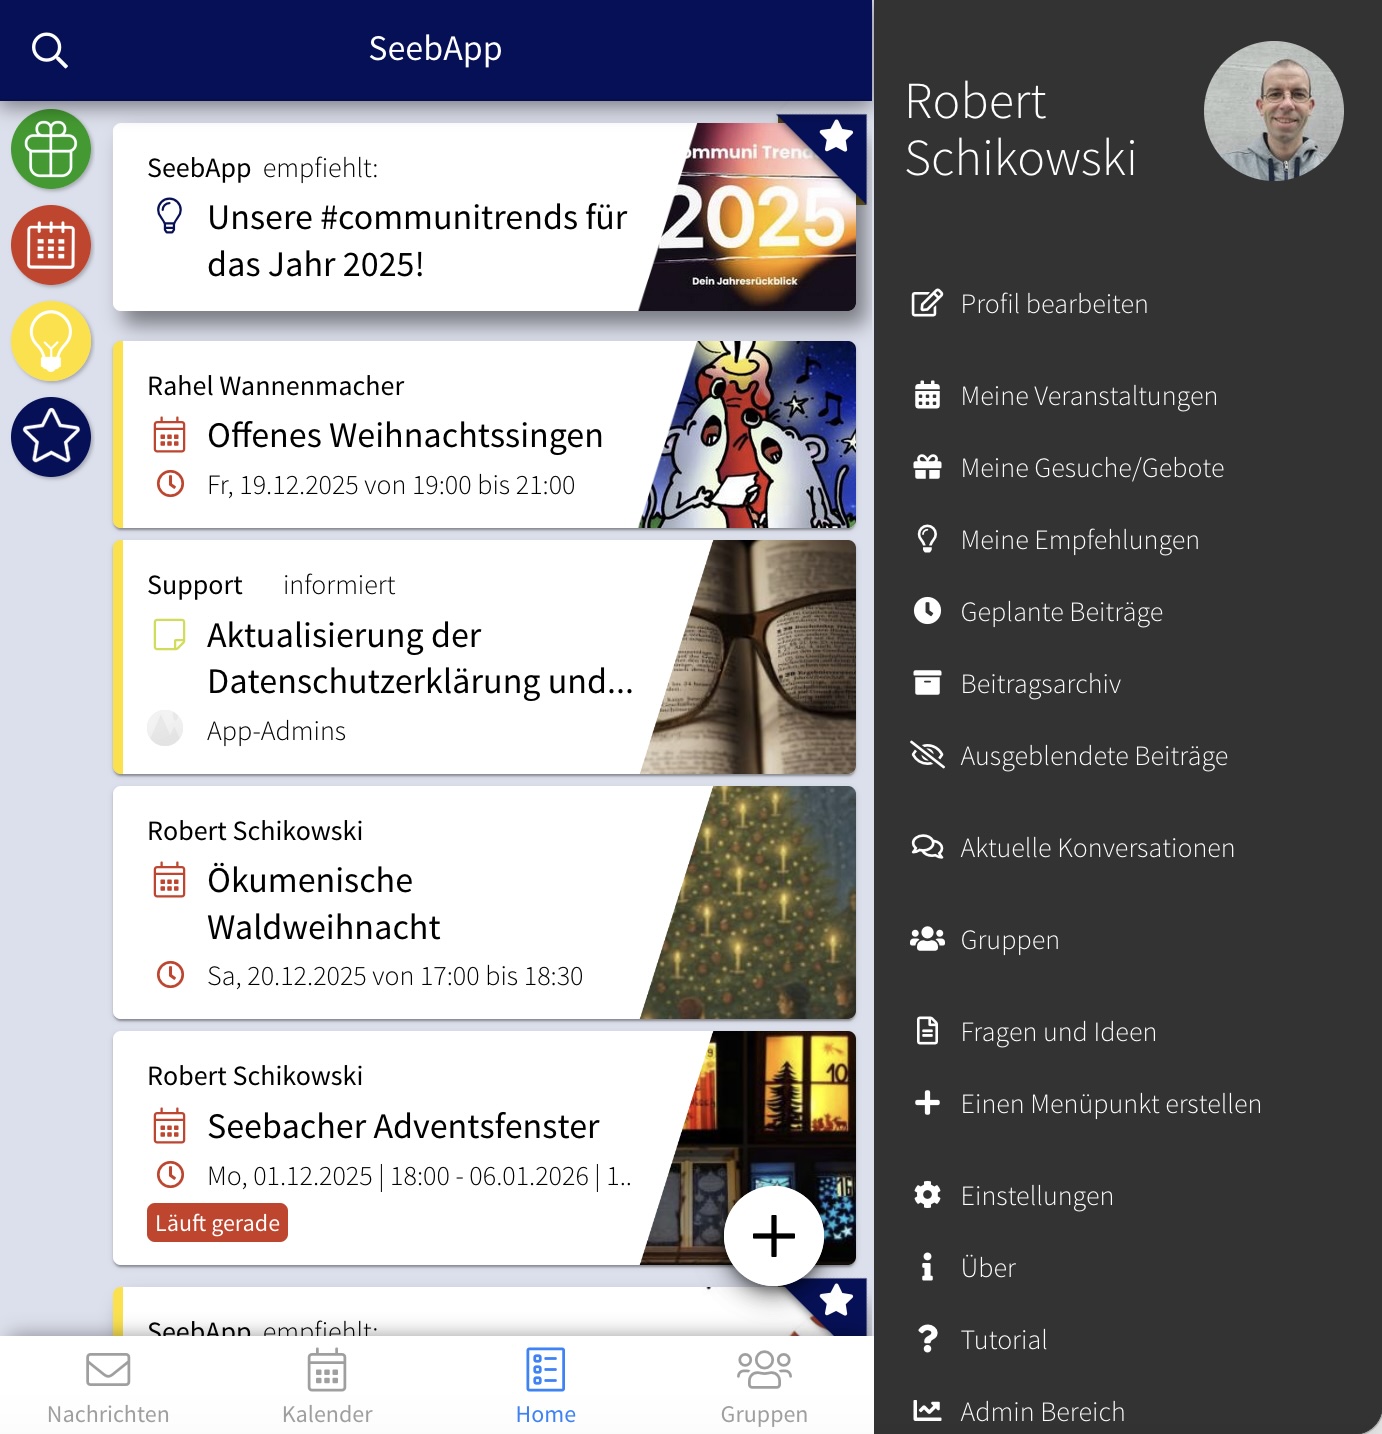Select the red calendar filter icon

(51, 246)
